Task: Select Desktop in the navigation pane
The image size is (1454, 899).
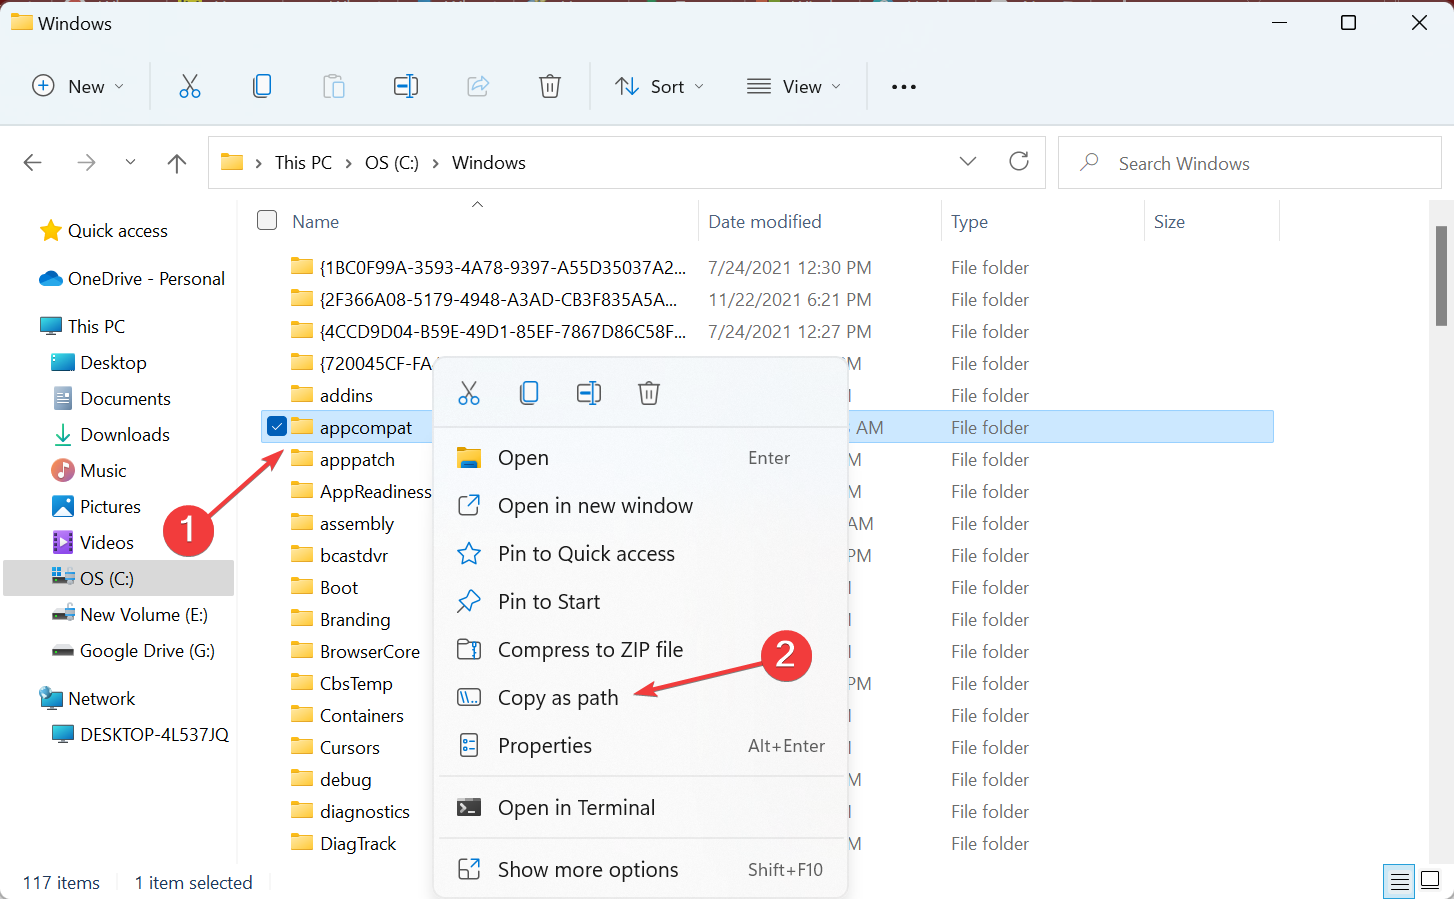Action: point(99,363)
